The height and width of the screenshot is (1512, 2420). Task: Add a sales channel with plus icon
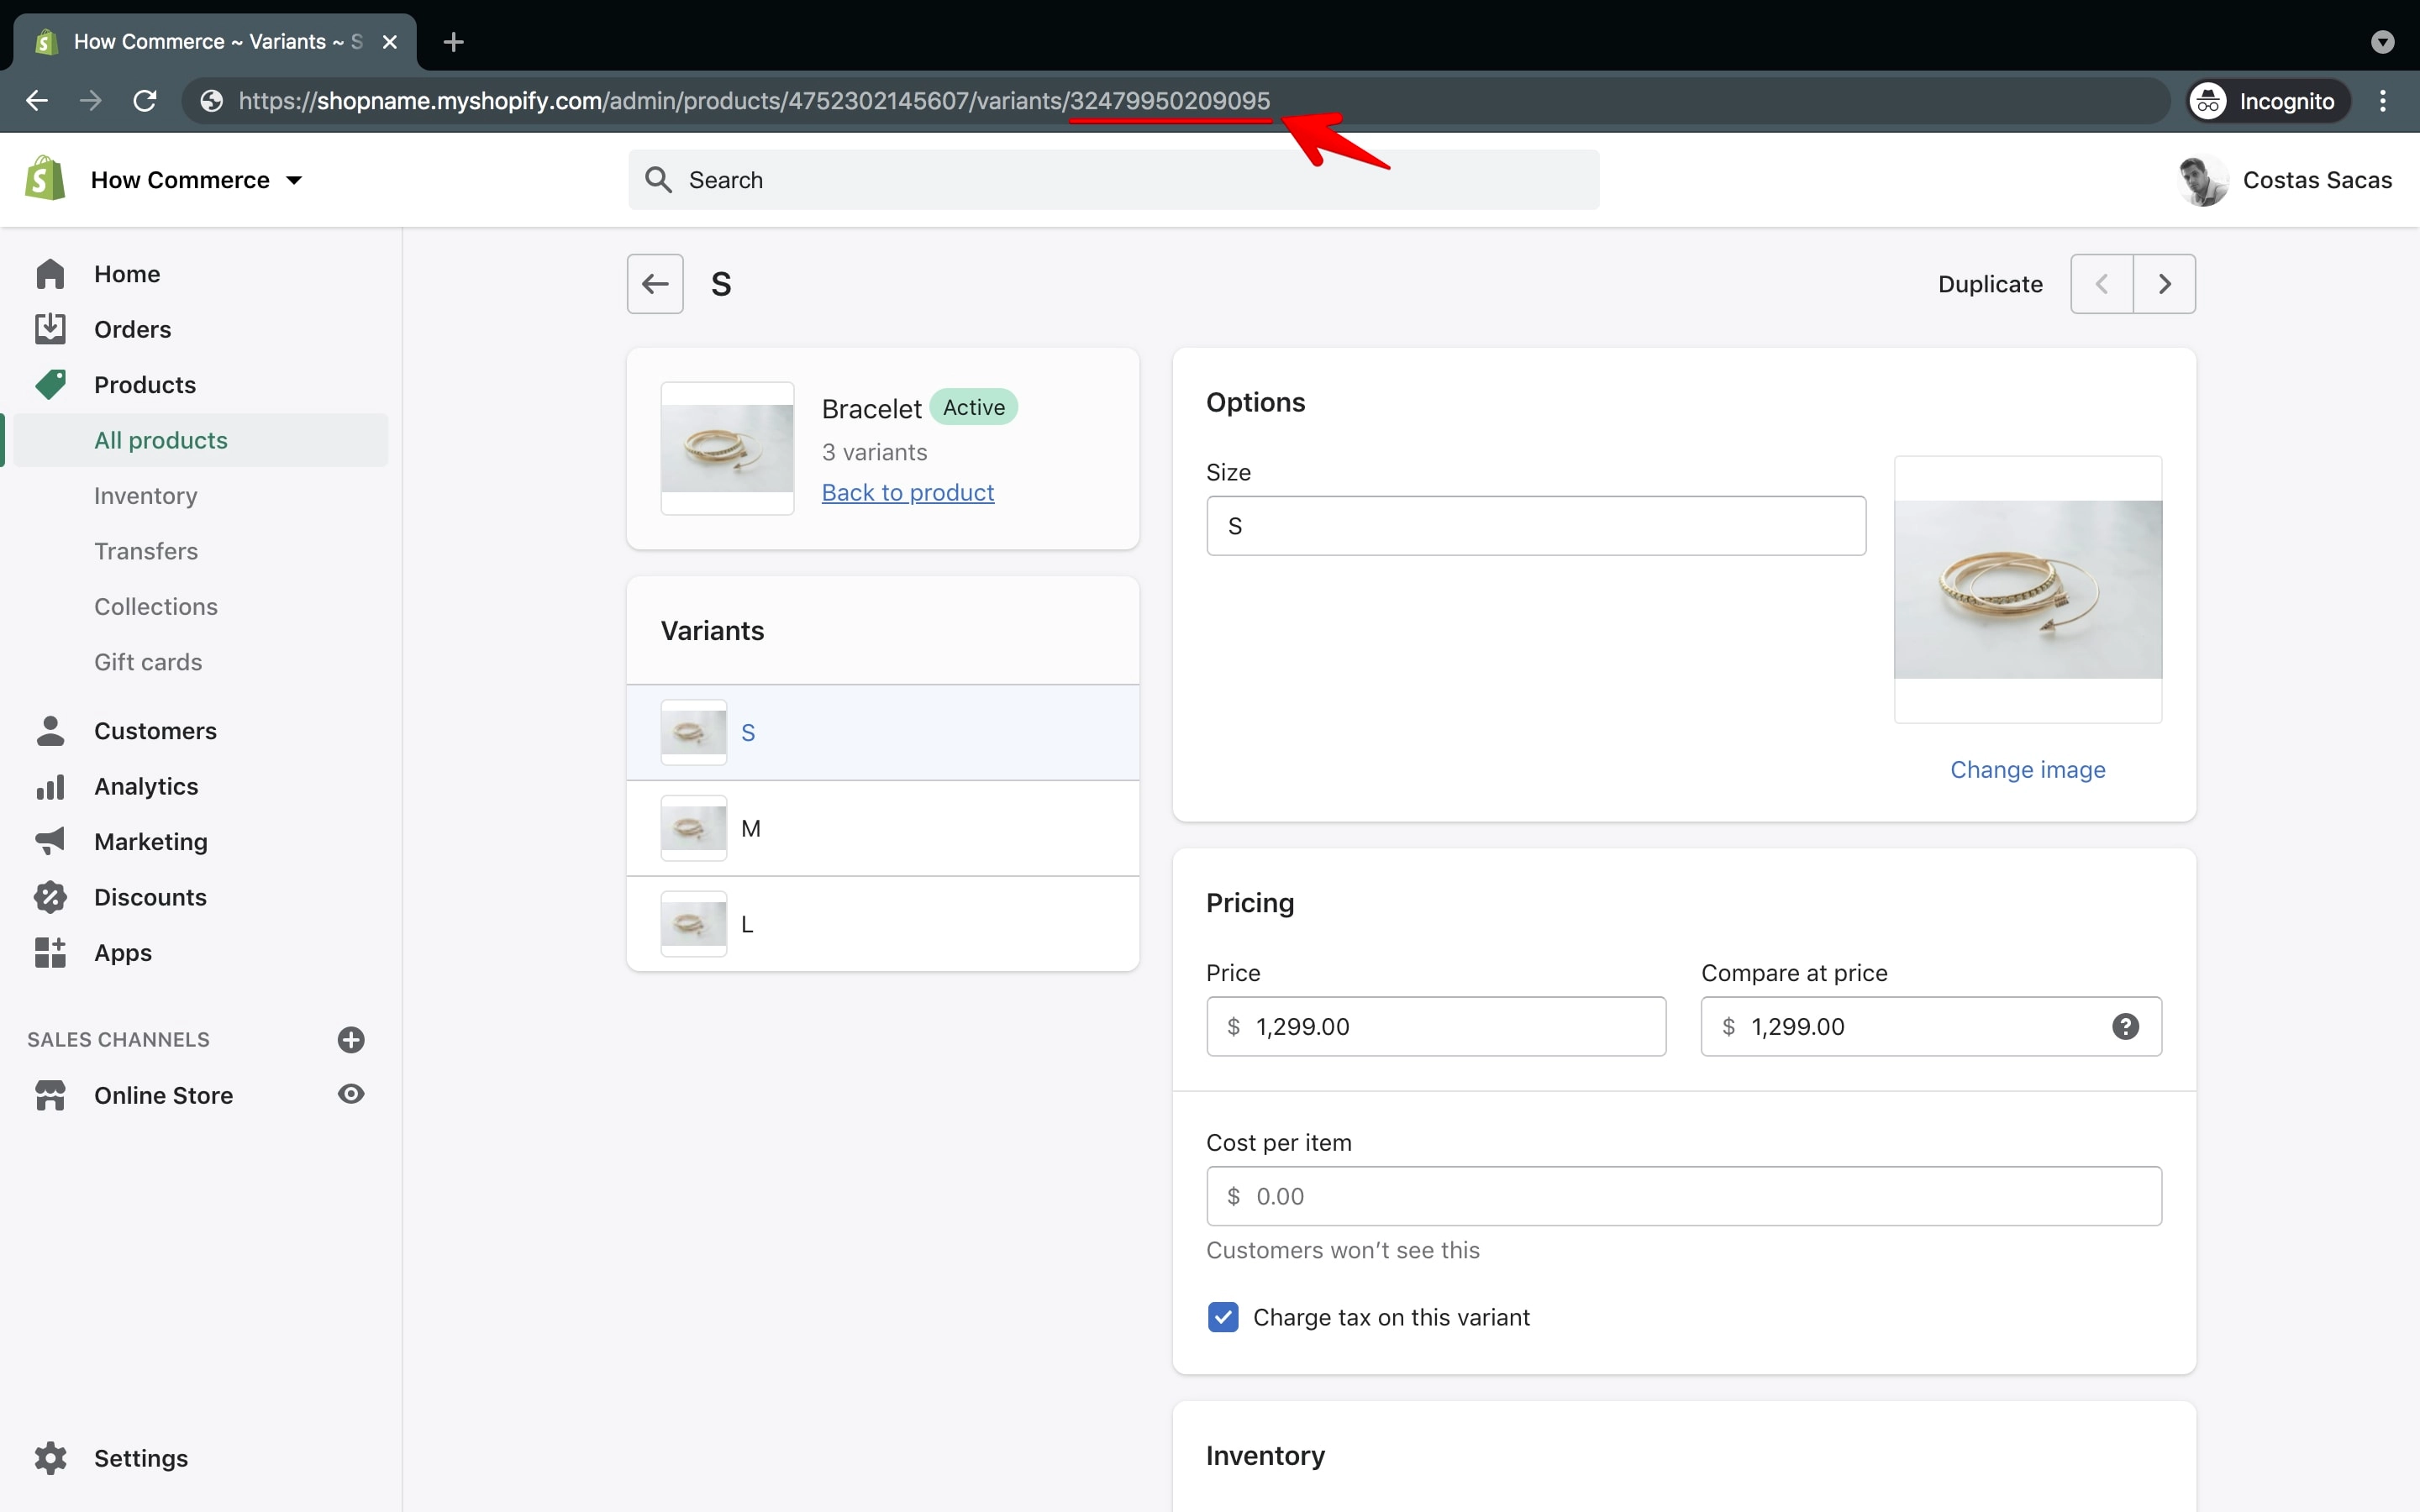pos(351,1040)
